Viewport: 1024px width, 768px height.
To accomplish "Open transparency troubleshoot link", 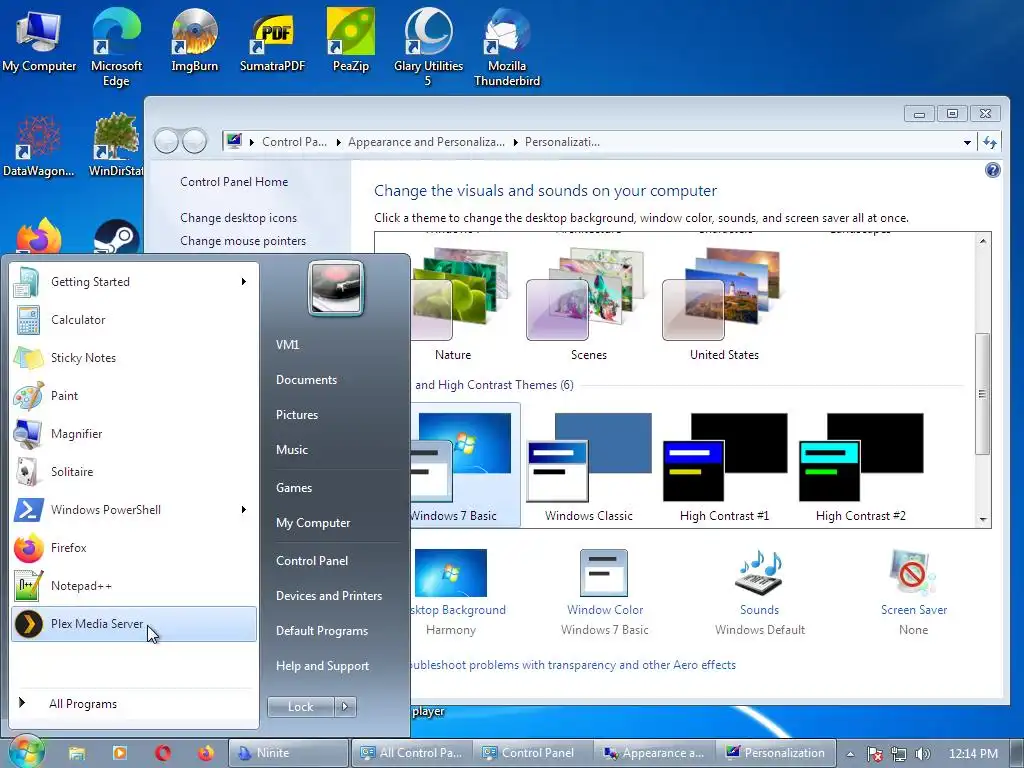I will 573,665.
